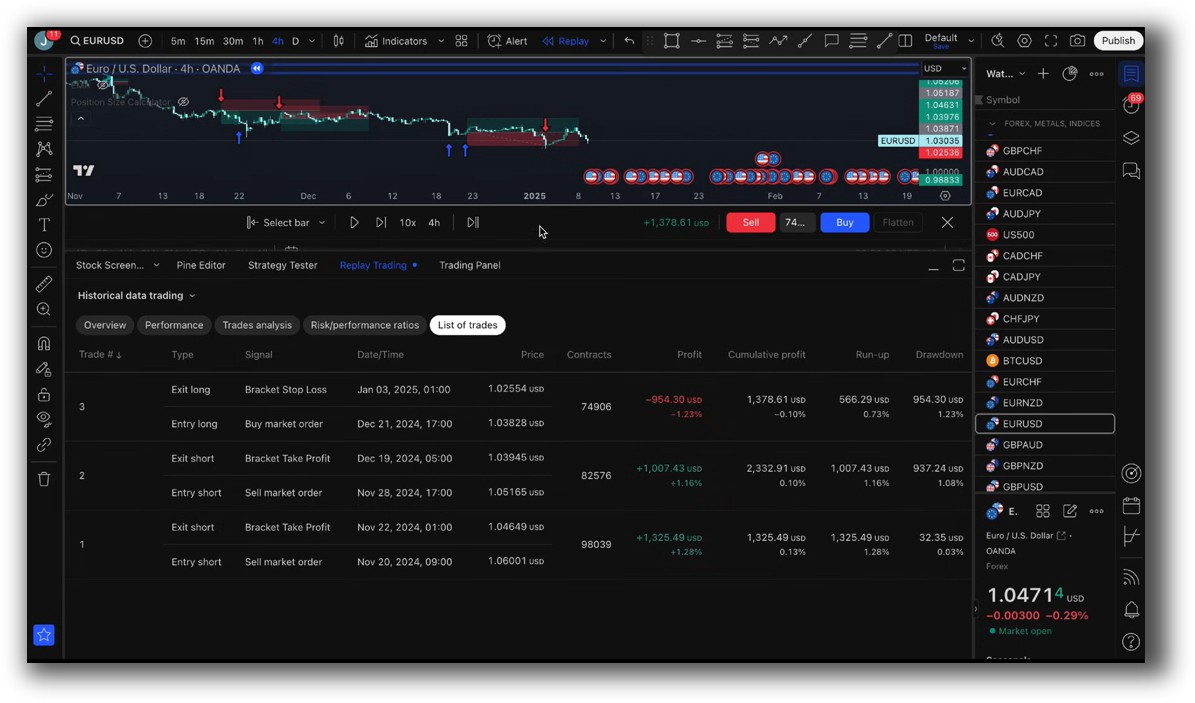Viewport: 1195px width, 703px height.
Task: Click the Buy button
Action: coord(844,222)
